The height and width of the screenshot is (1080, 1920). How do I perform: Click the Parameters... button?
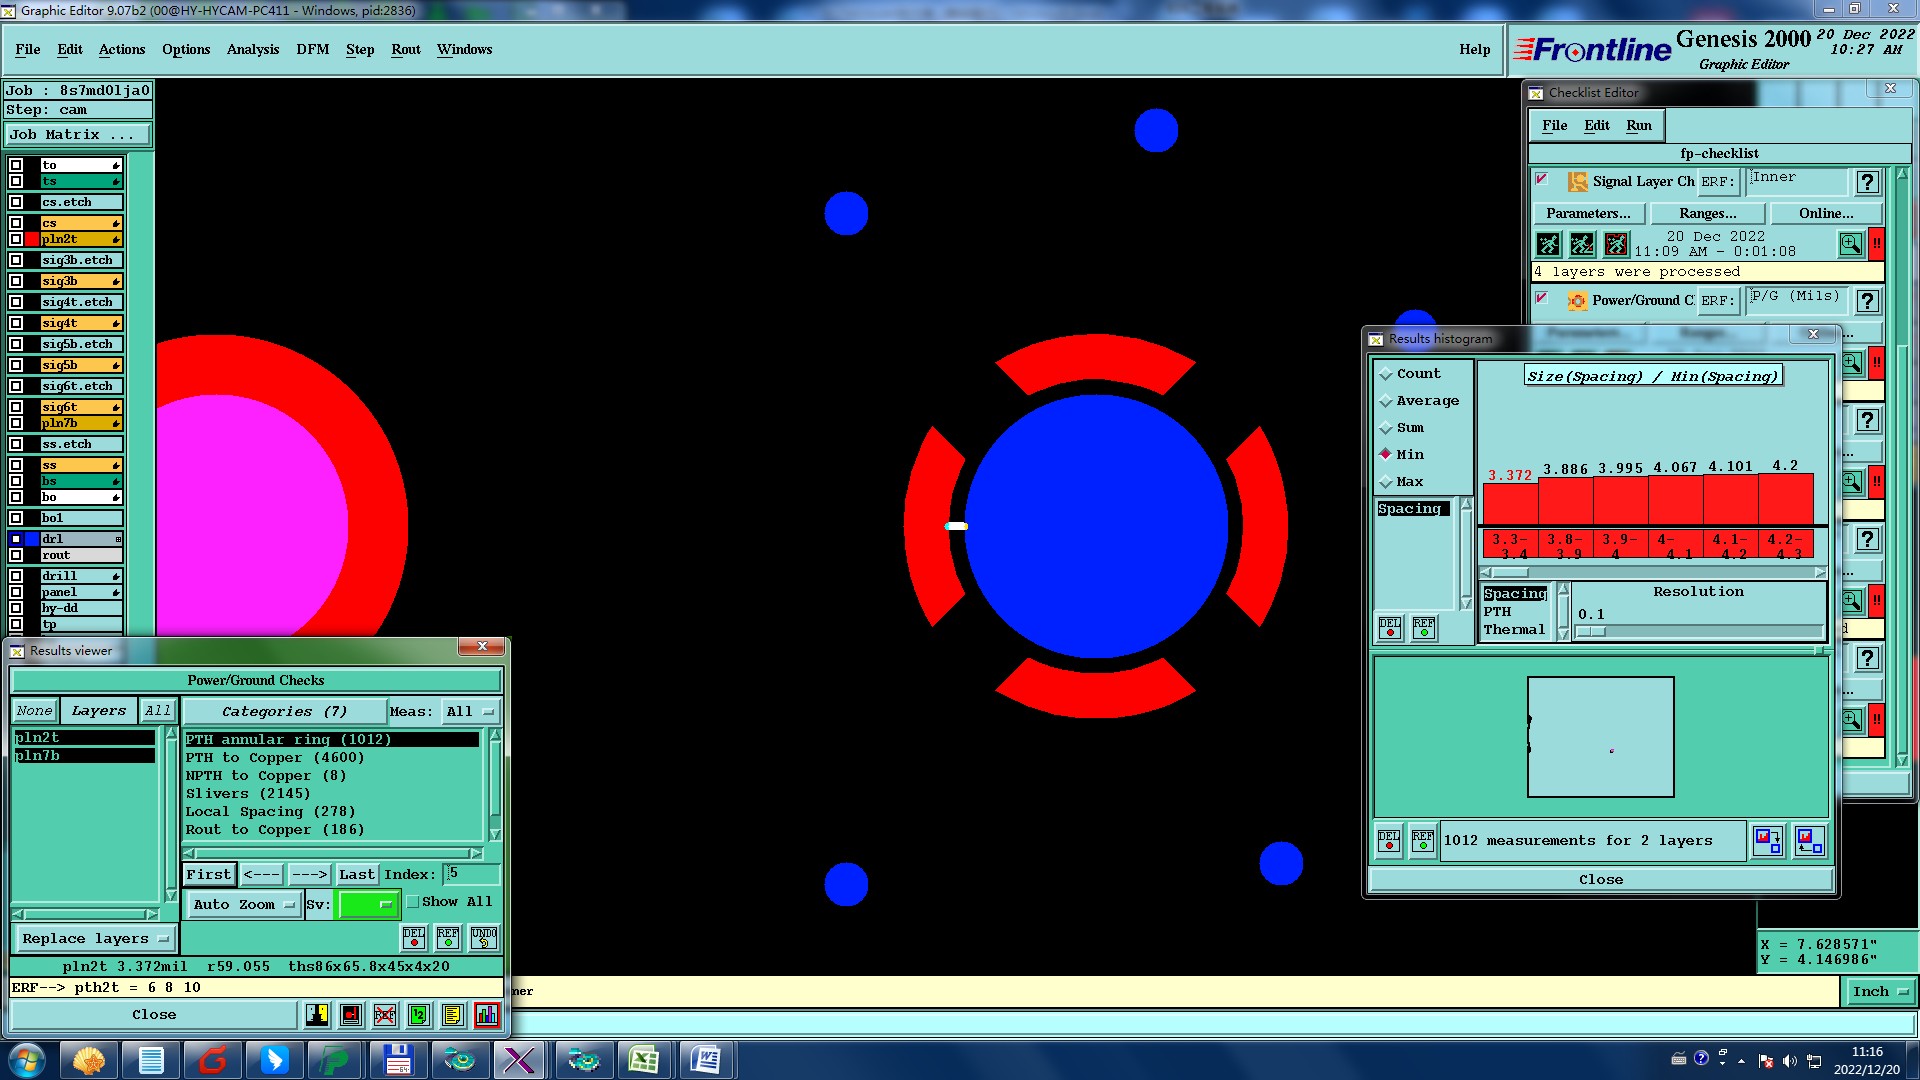point(1587,214)
